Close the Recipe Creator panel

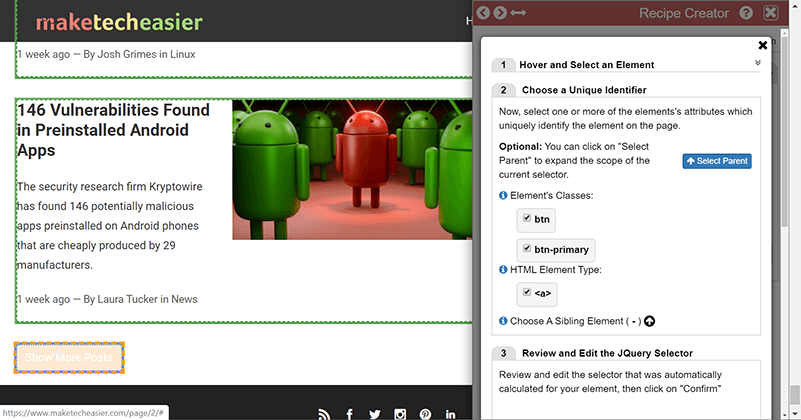coord(771,13)
